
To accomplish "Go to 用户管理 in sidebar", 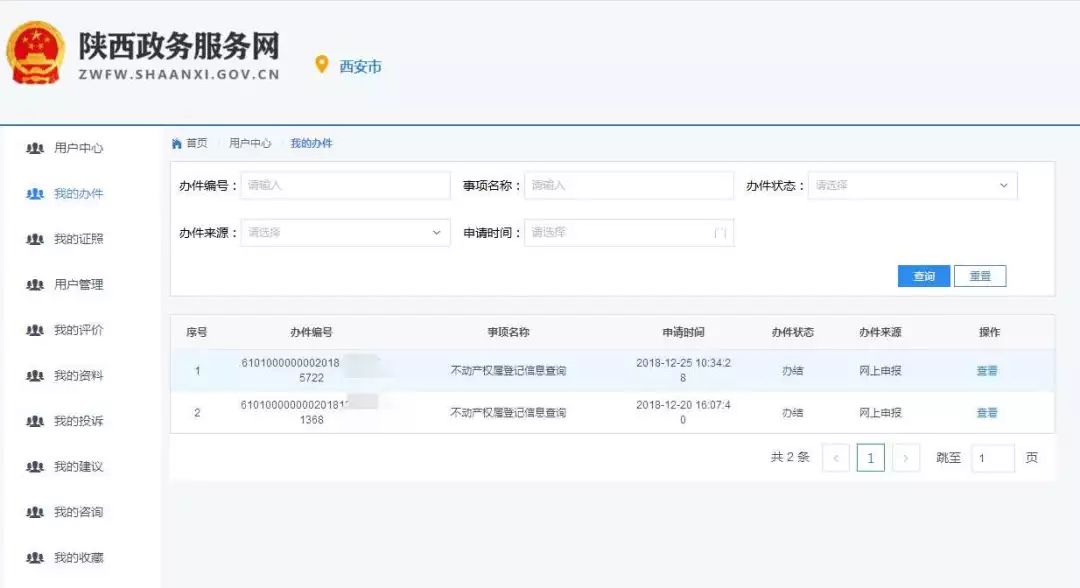I will (78, 285).
